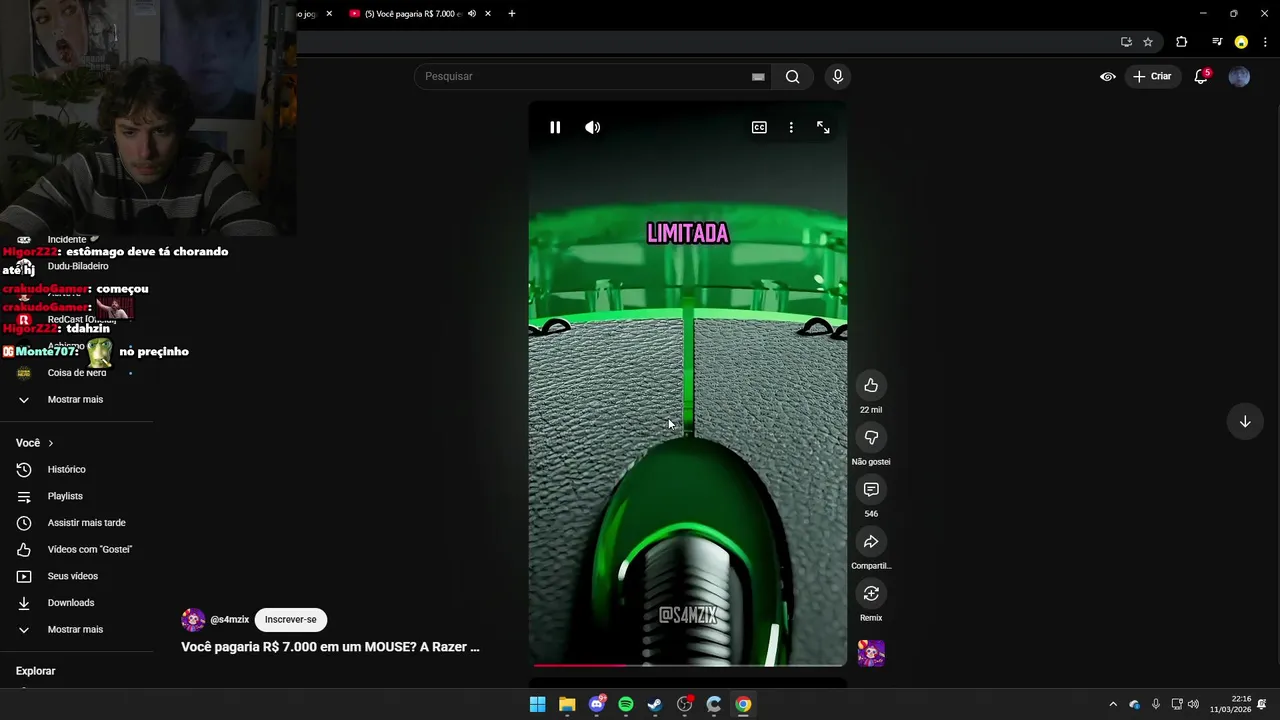This screenshot has height=720, width=1280.
Task: Open the Coisa de Nerd subscription
Action: coord(77,372)
